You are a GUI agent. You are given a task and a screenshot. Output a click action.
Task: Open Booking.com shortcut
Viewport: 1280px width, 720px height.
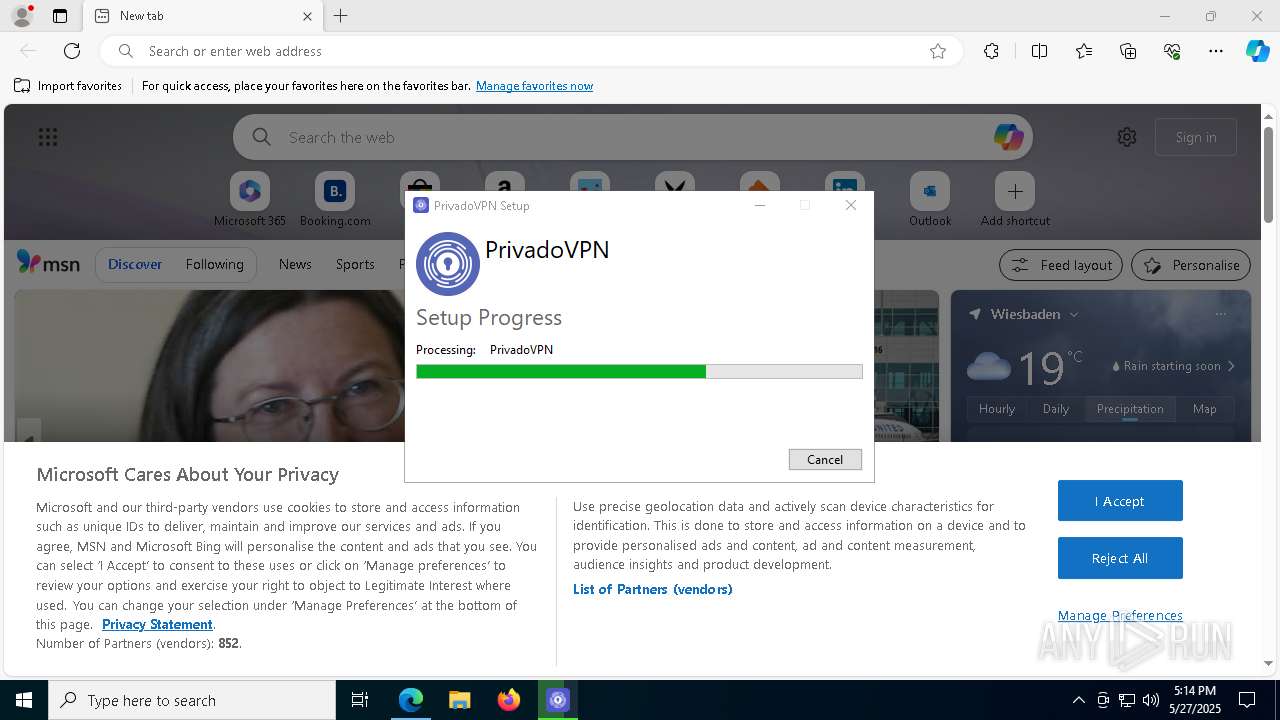pyautogui.click(x=335, y=200)
